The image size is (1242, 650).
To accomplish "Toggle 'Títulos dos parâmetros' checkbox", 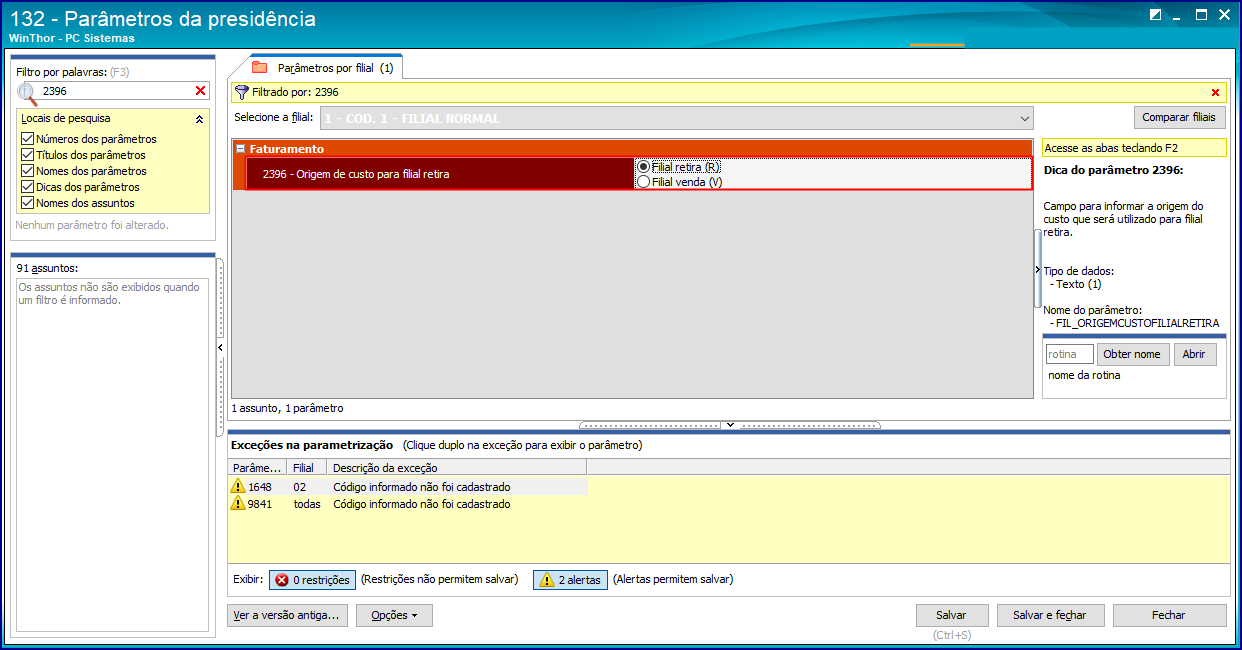I will [27, 155].
